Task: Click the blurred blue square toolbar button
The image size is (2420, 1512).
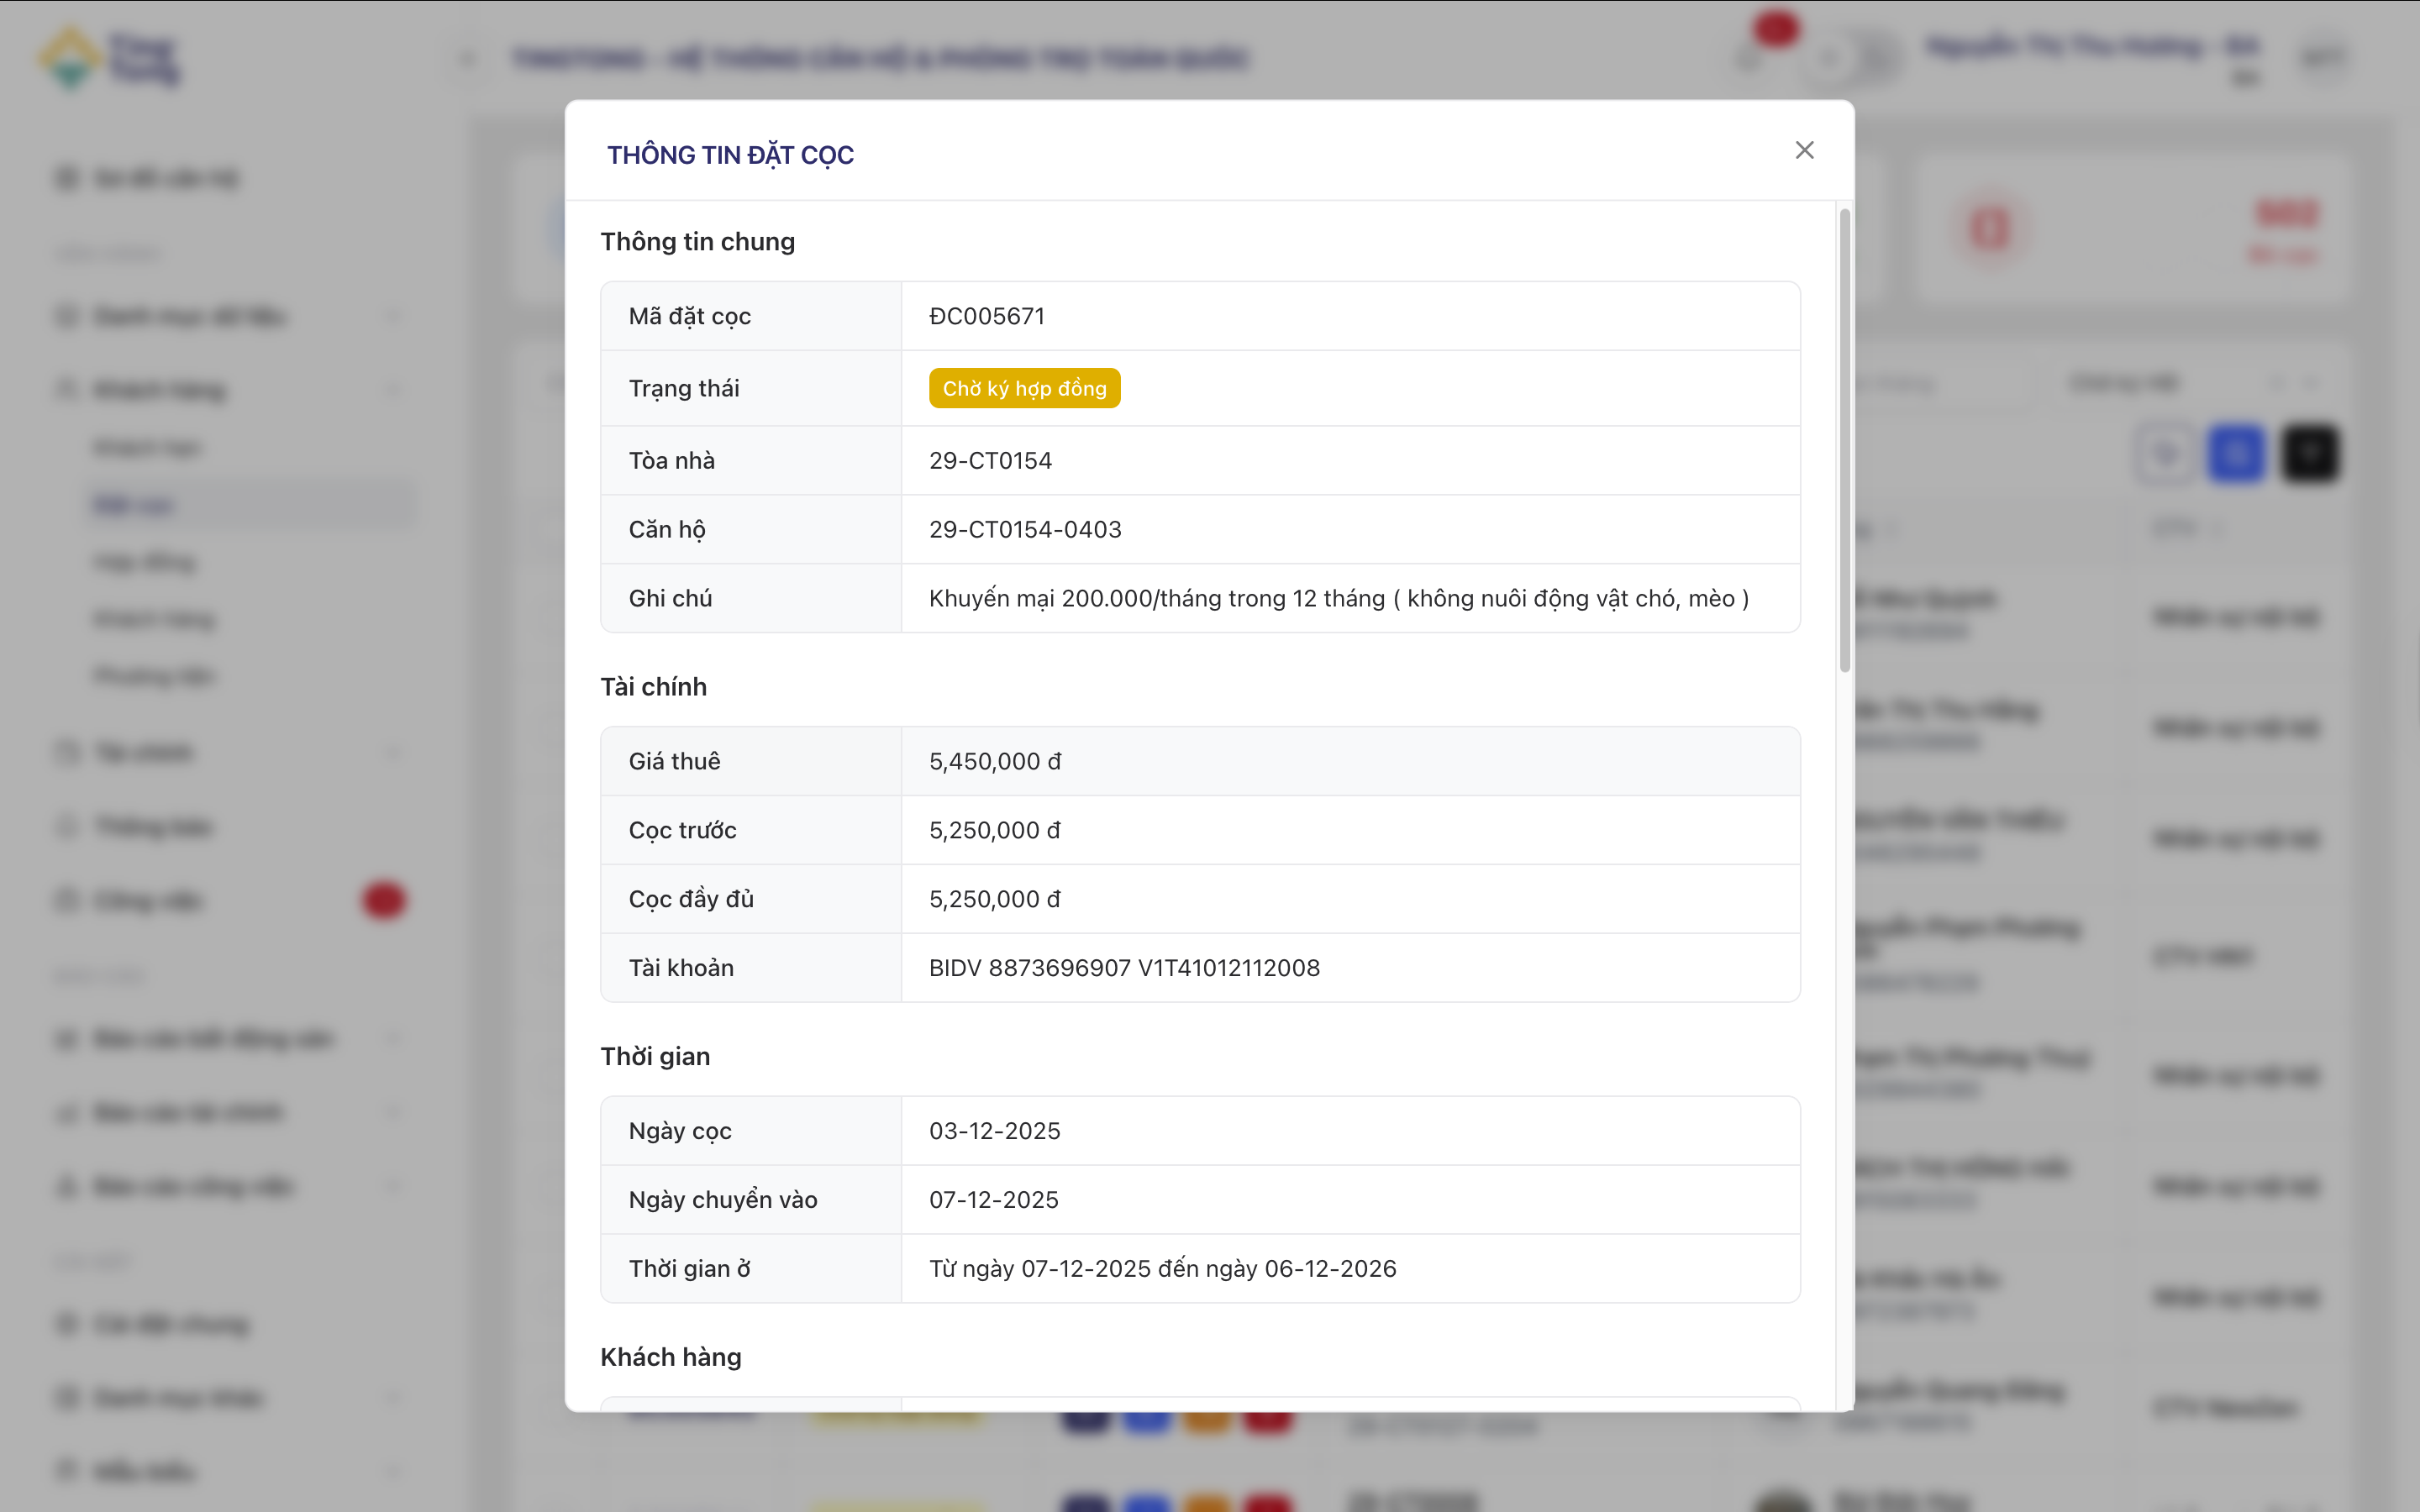Action: point(2236,454)
